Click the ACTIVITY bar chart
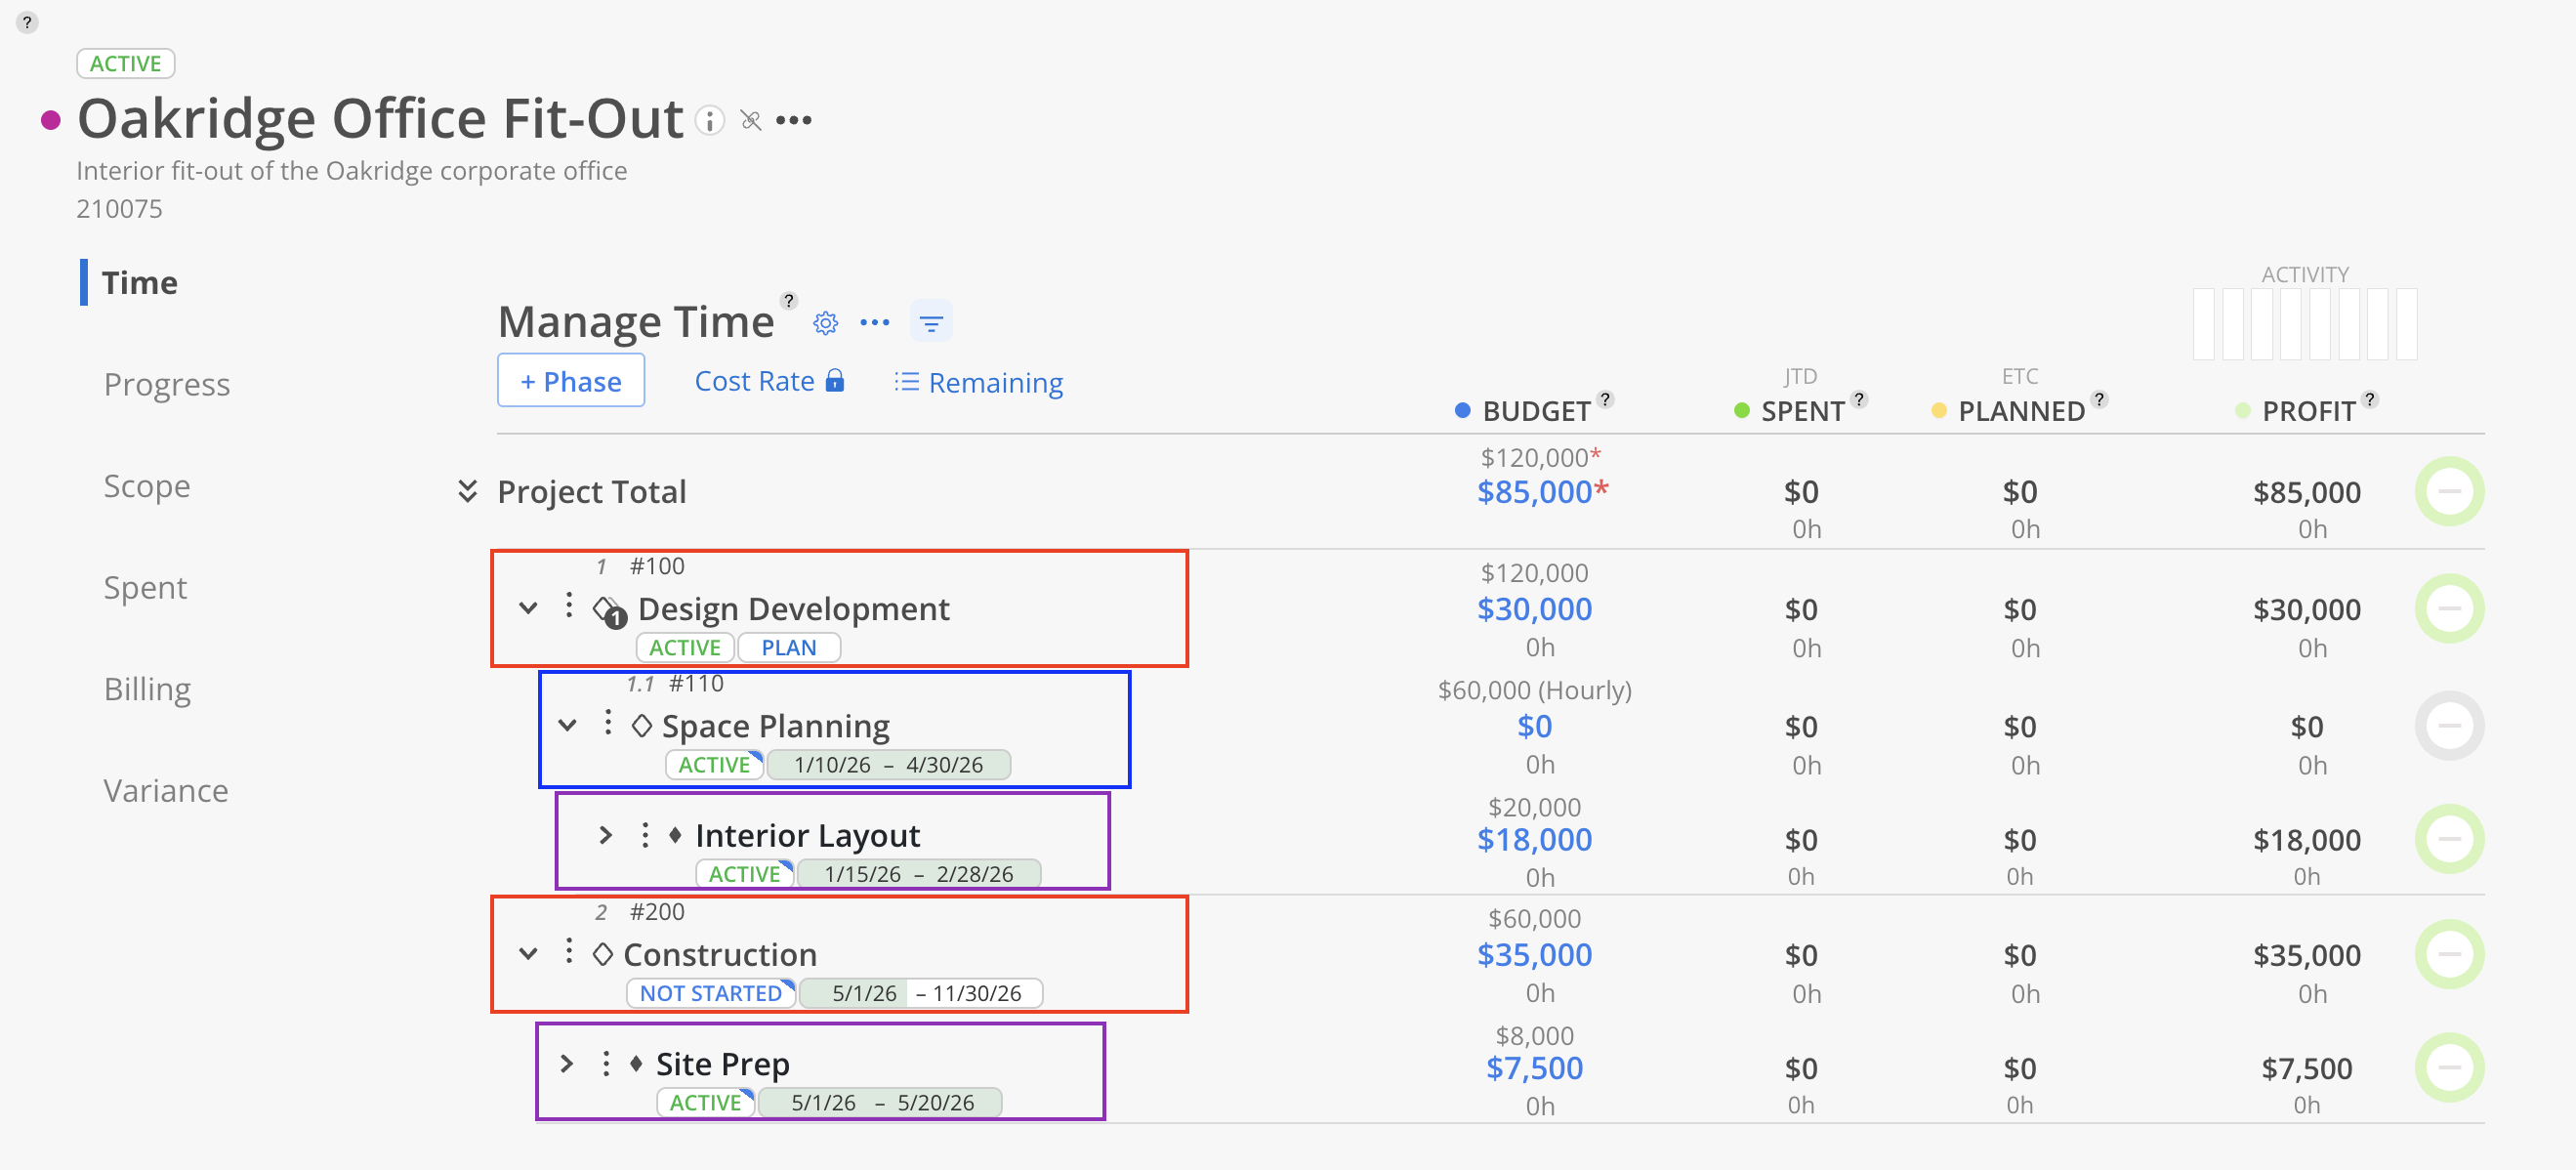The width and height of the screenshot is (2576, 1170). [x=2305, y=323]
